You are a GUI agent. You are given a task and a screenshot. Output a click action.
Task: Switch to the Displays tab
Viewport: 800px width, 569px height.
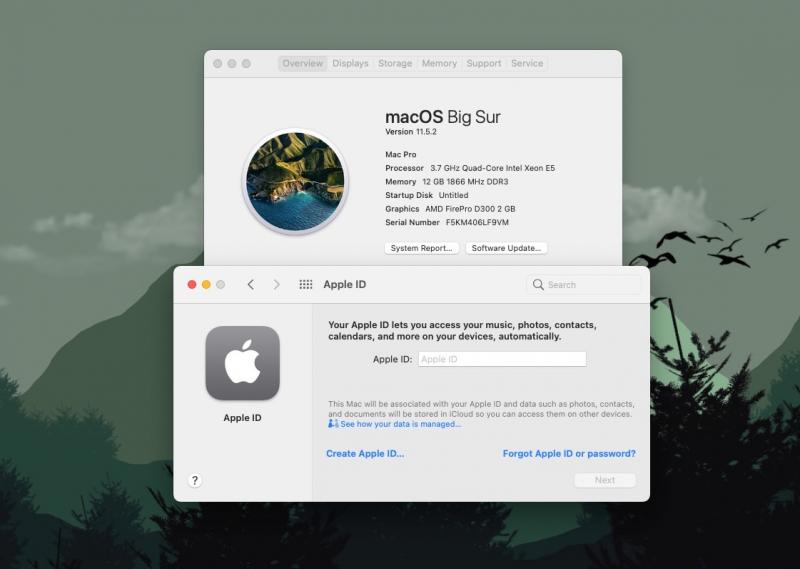[x=350, y=63]
